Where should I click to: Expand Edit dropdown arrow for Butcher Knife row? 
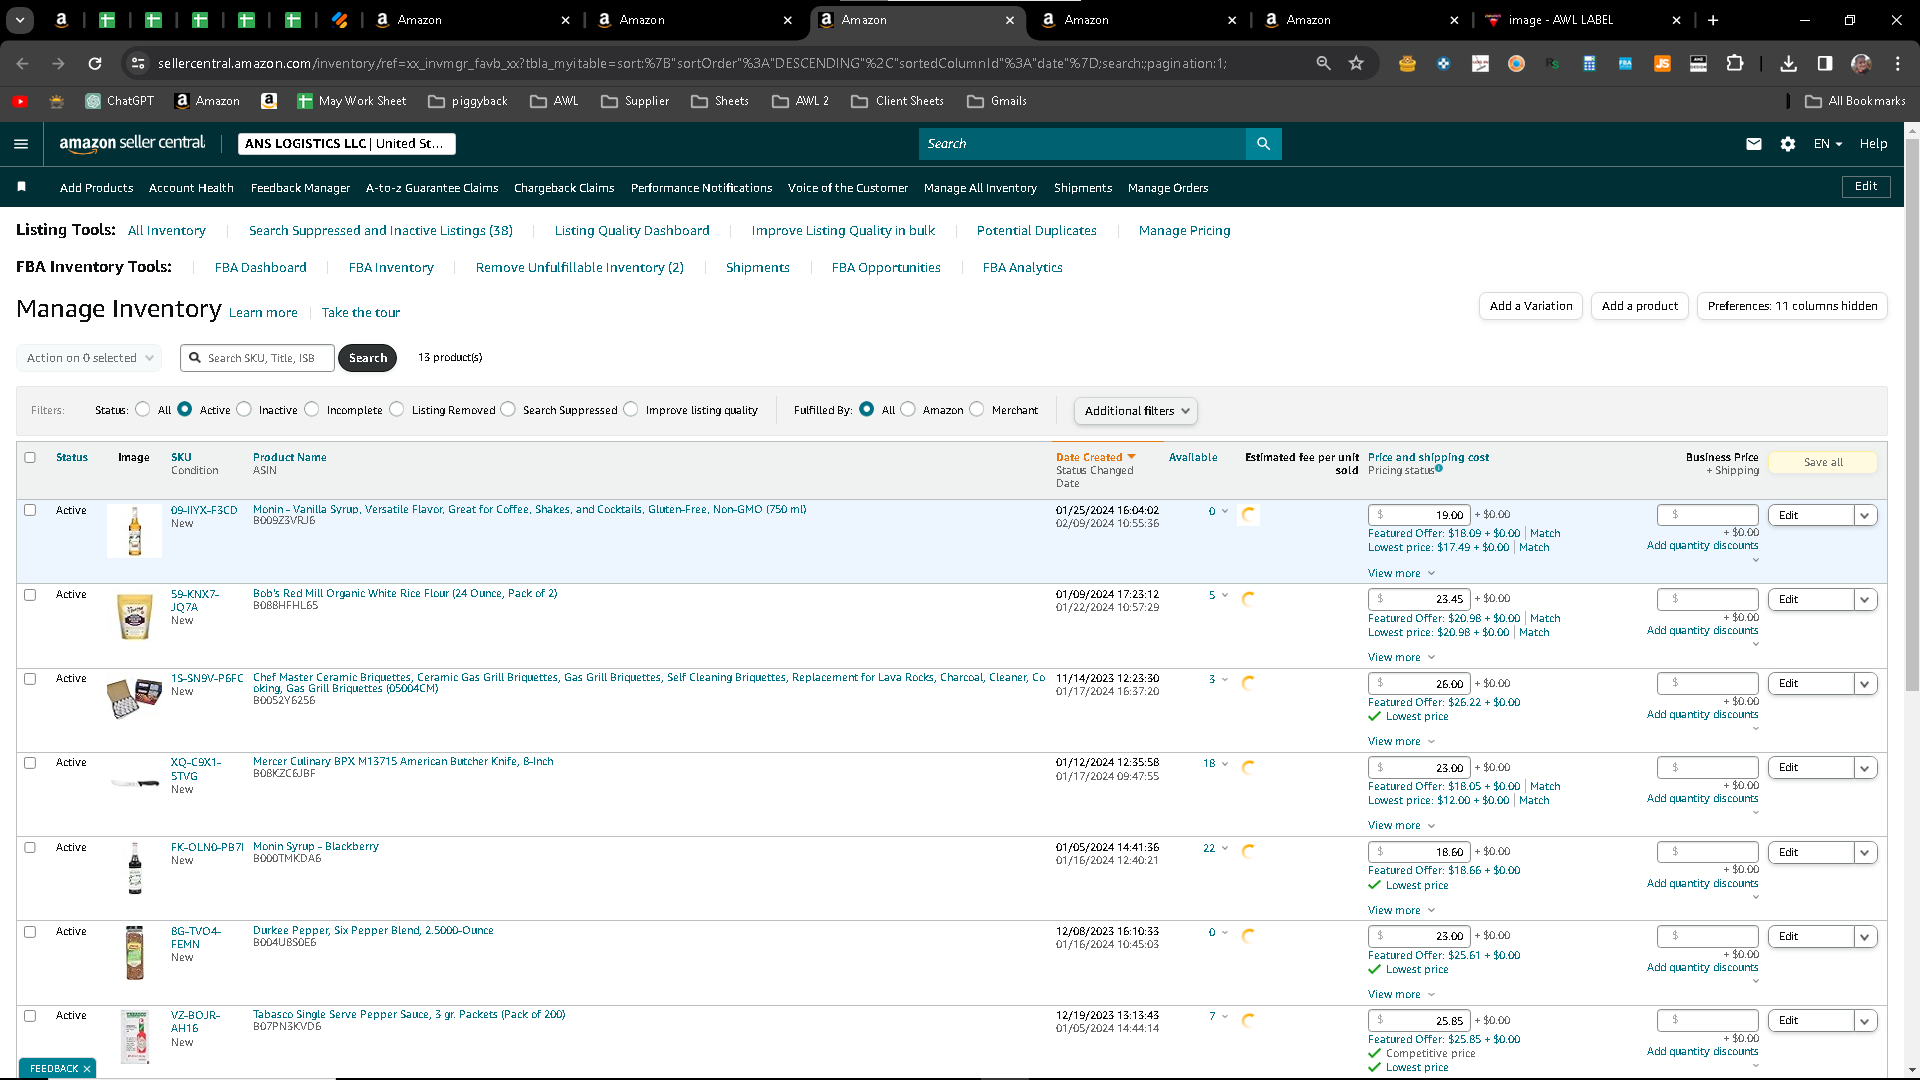[1865, 768]
